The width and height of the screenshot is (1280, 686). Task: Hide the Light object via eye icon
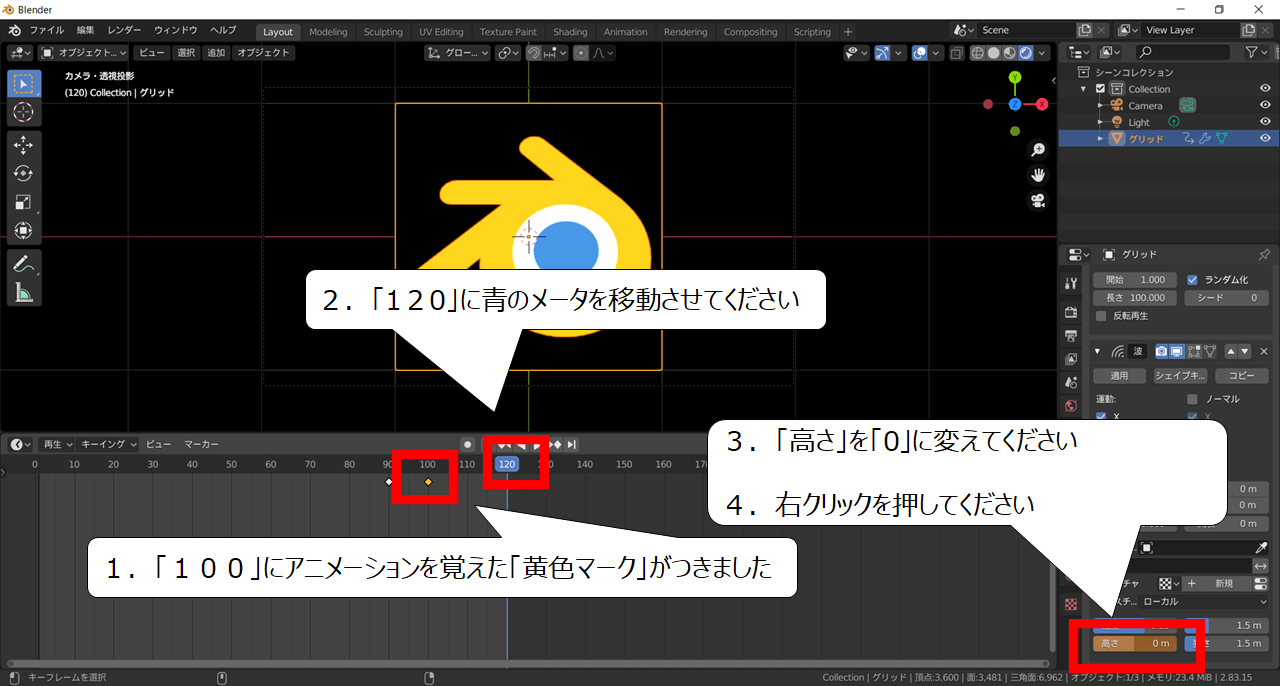tap(1265, 122)
